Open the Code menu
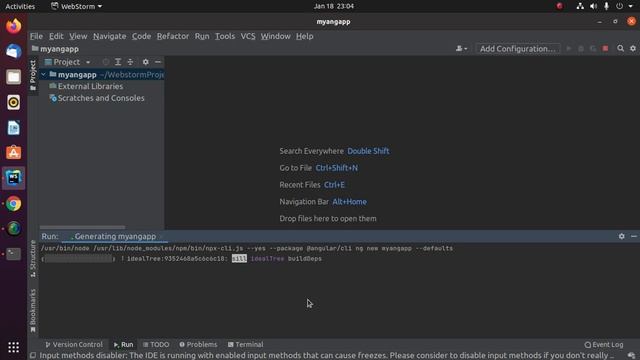This screenshot has width=640, height=360. (x=141, y=36)
